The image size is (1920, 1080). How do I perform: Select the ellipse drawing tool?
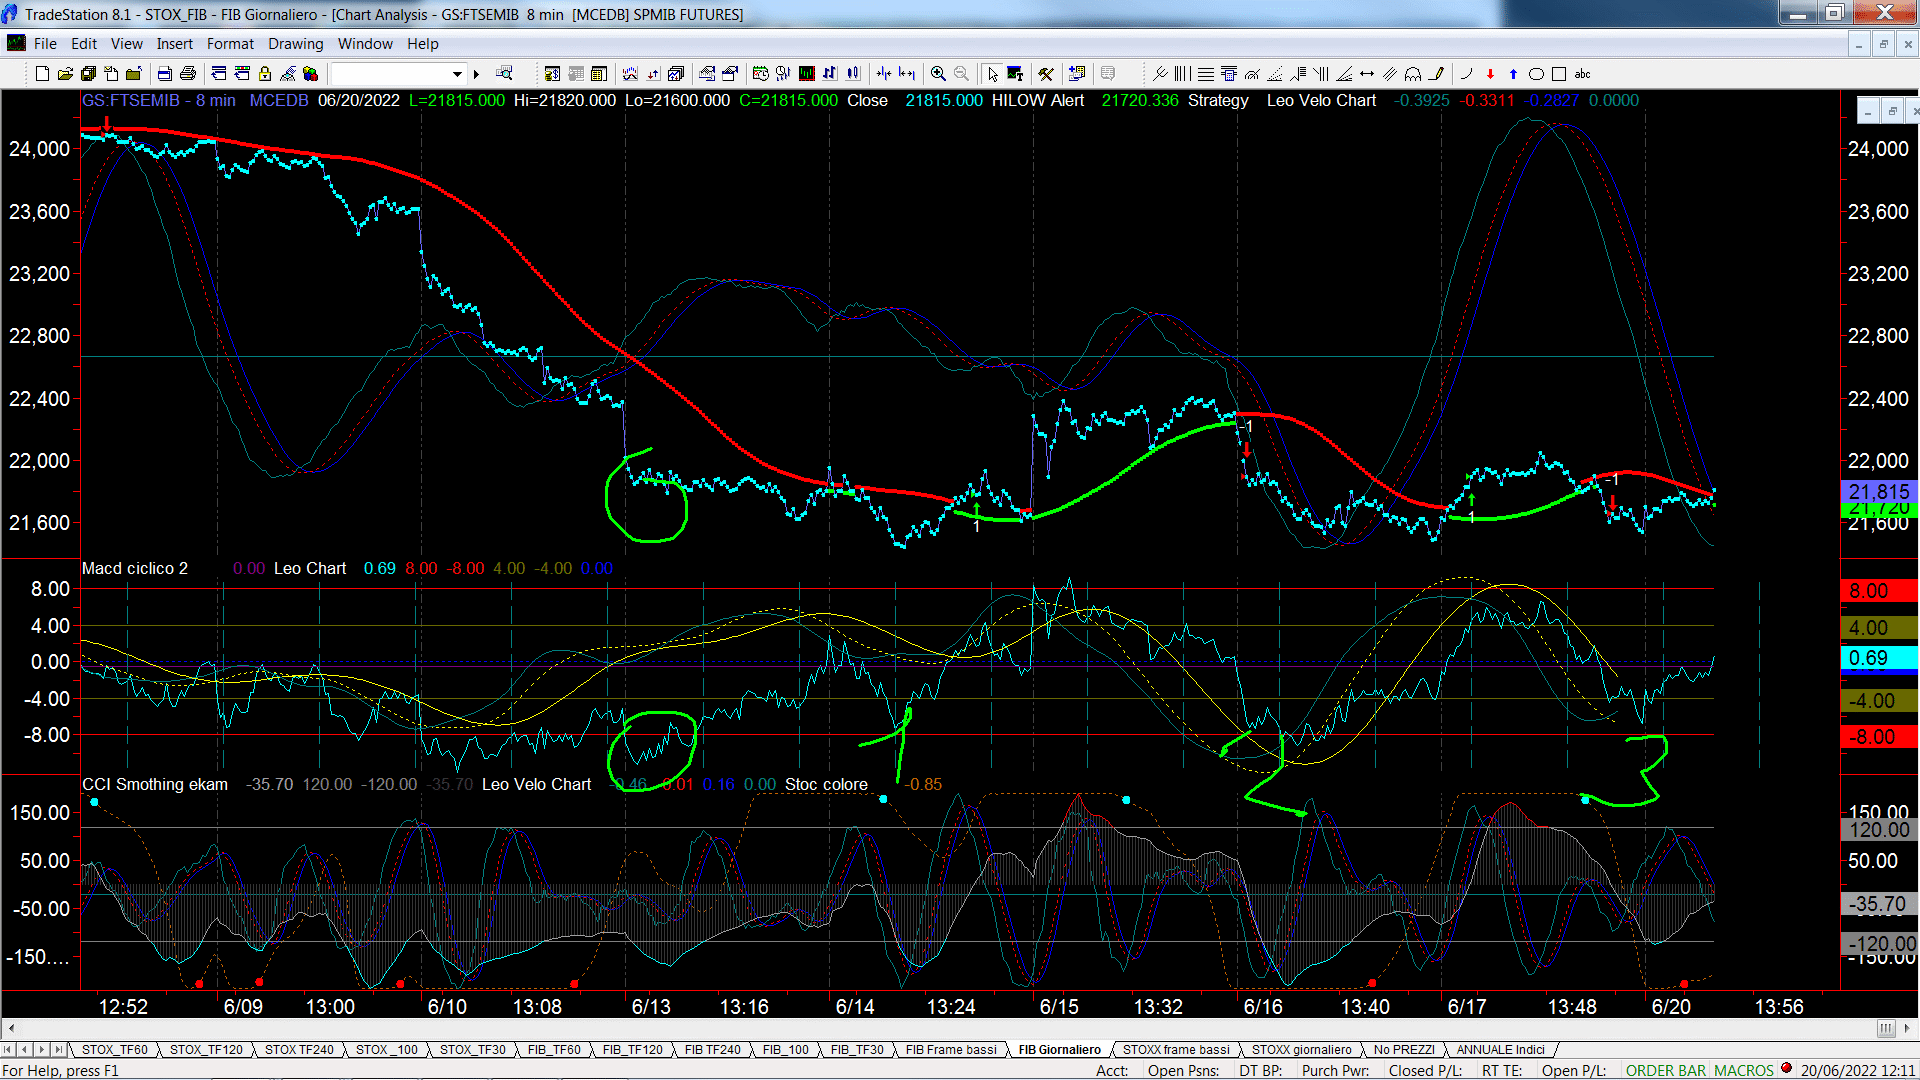tap(1536, 74)
